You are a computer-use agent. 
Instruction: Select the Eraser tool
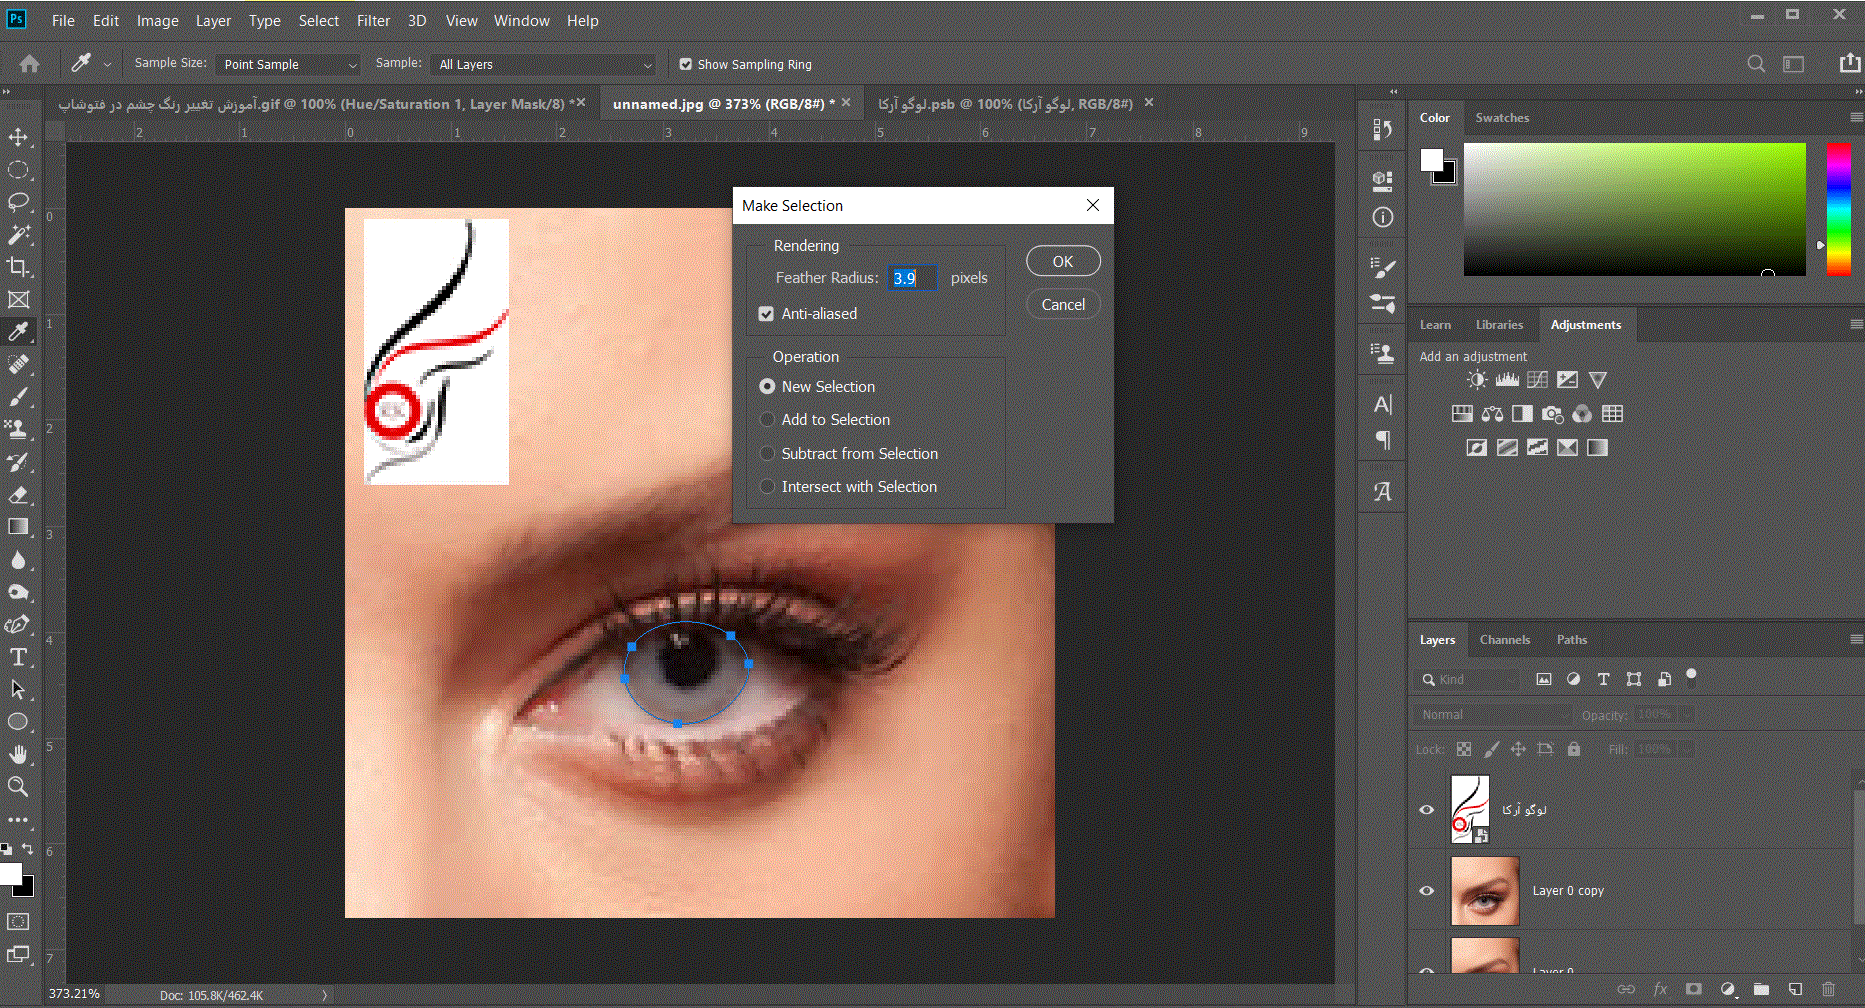(x=18, y=495)
